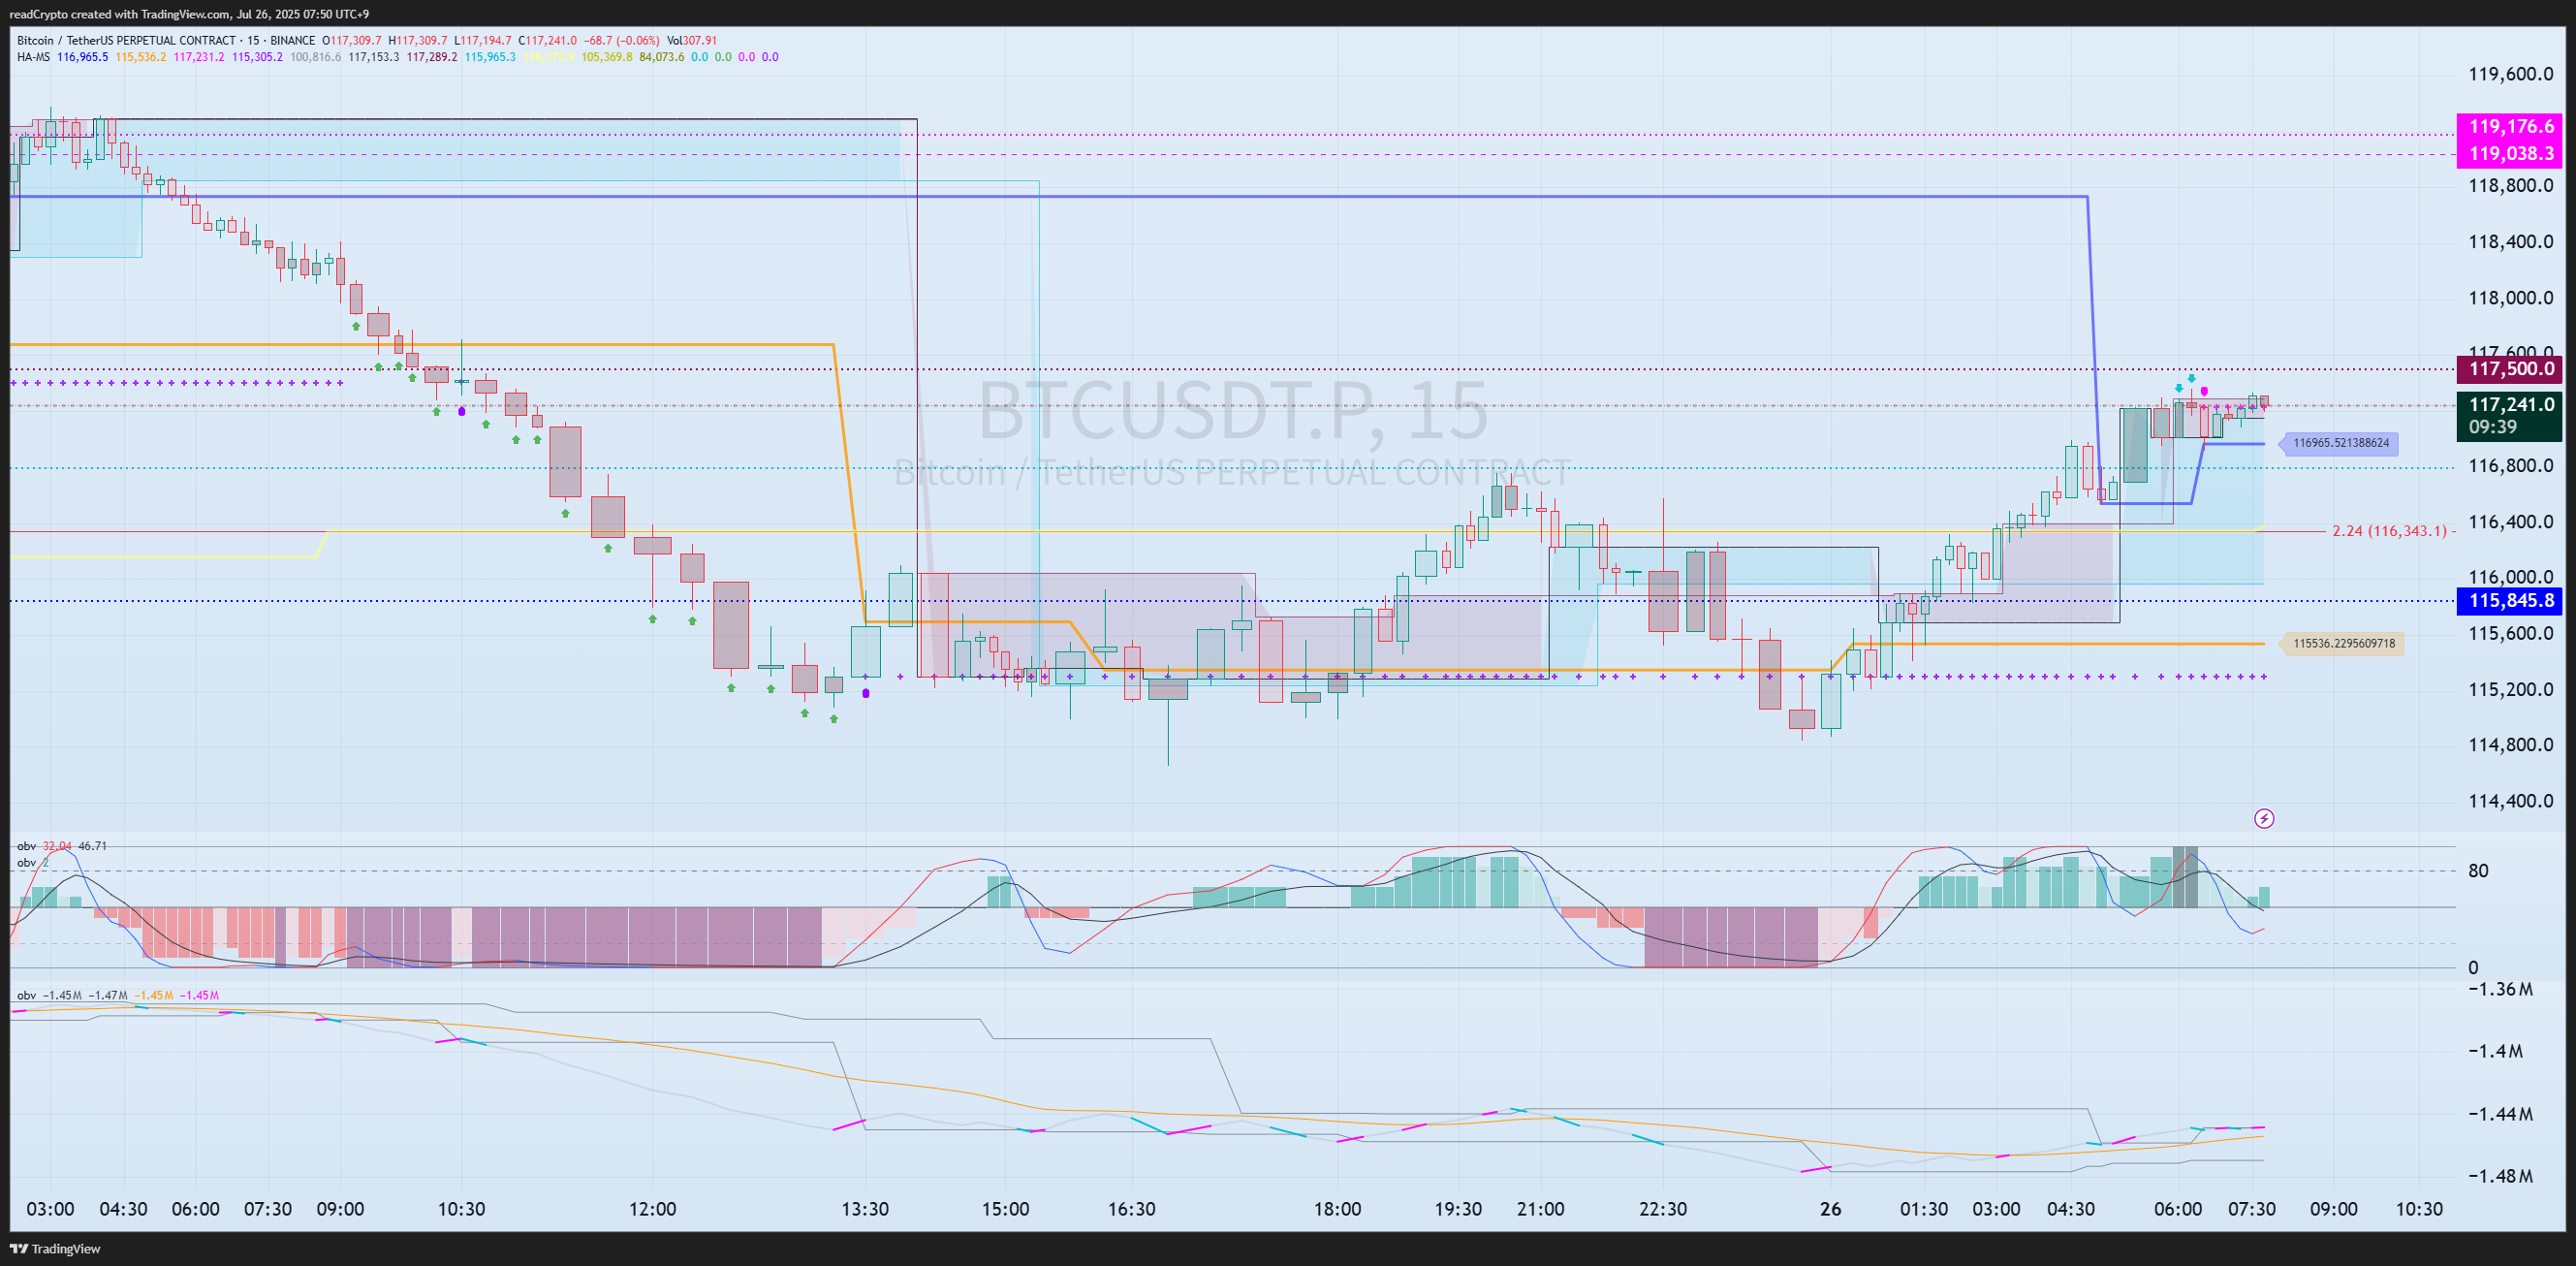Click the symbol title 'Bitcoin / TetherUS PERPETUAL CONTRACT'
Viewport: 2576px width, 1266px height.
click(x=126, y=41)
